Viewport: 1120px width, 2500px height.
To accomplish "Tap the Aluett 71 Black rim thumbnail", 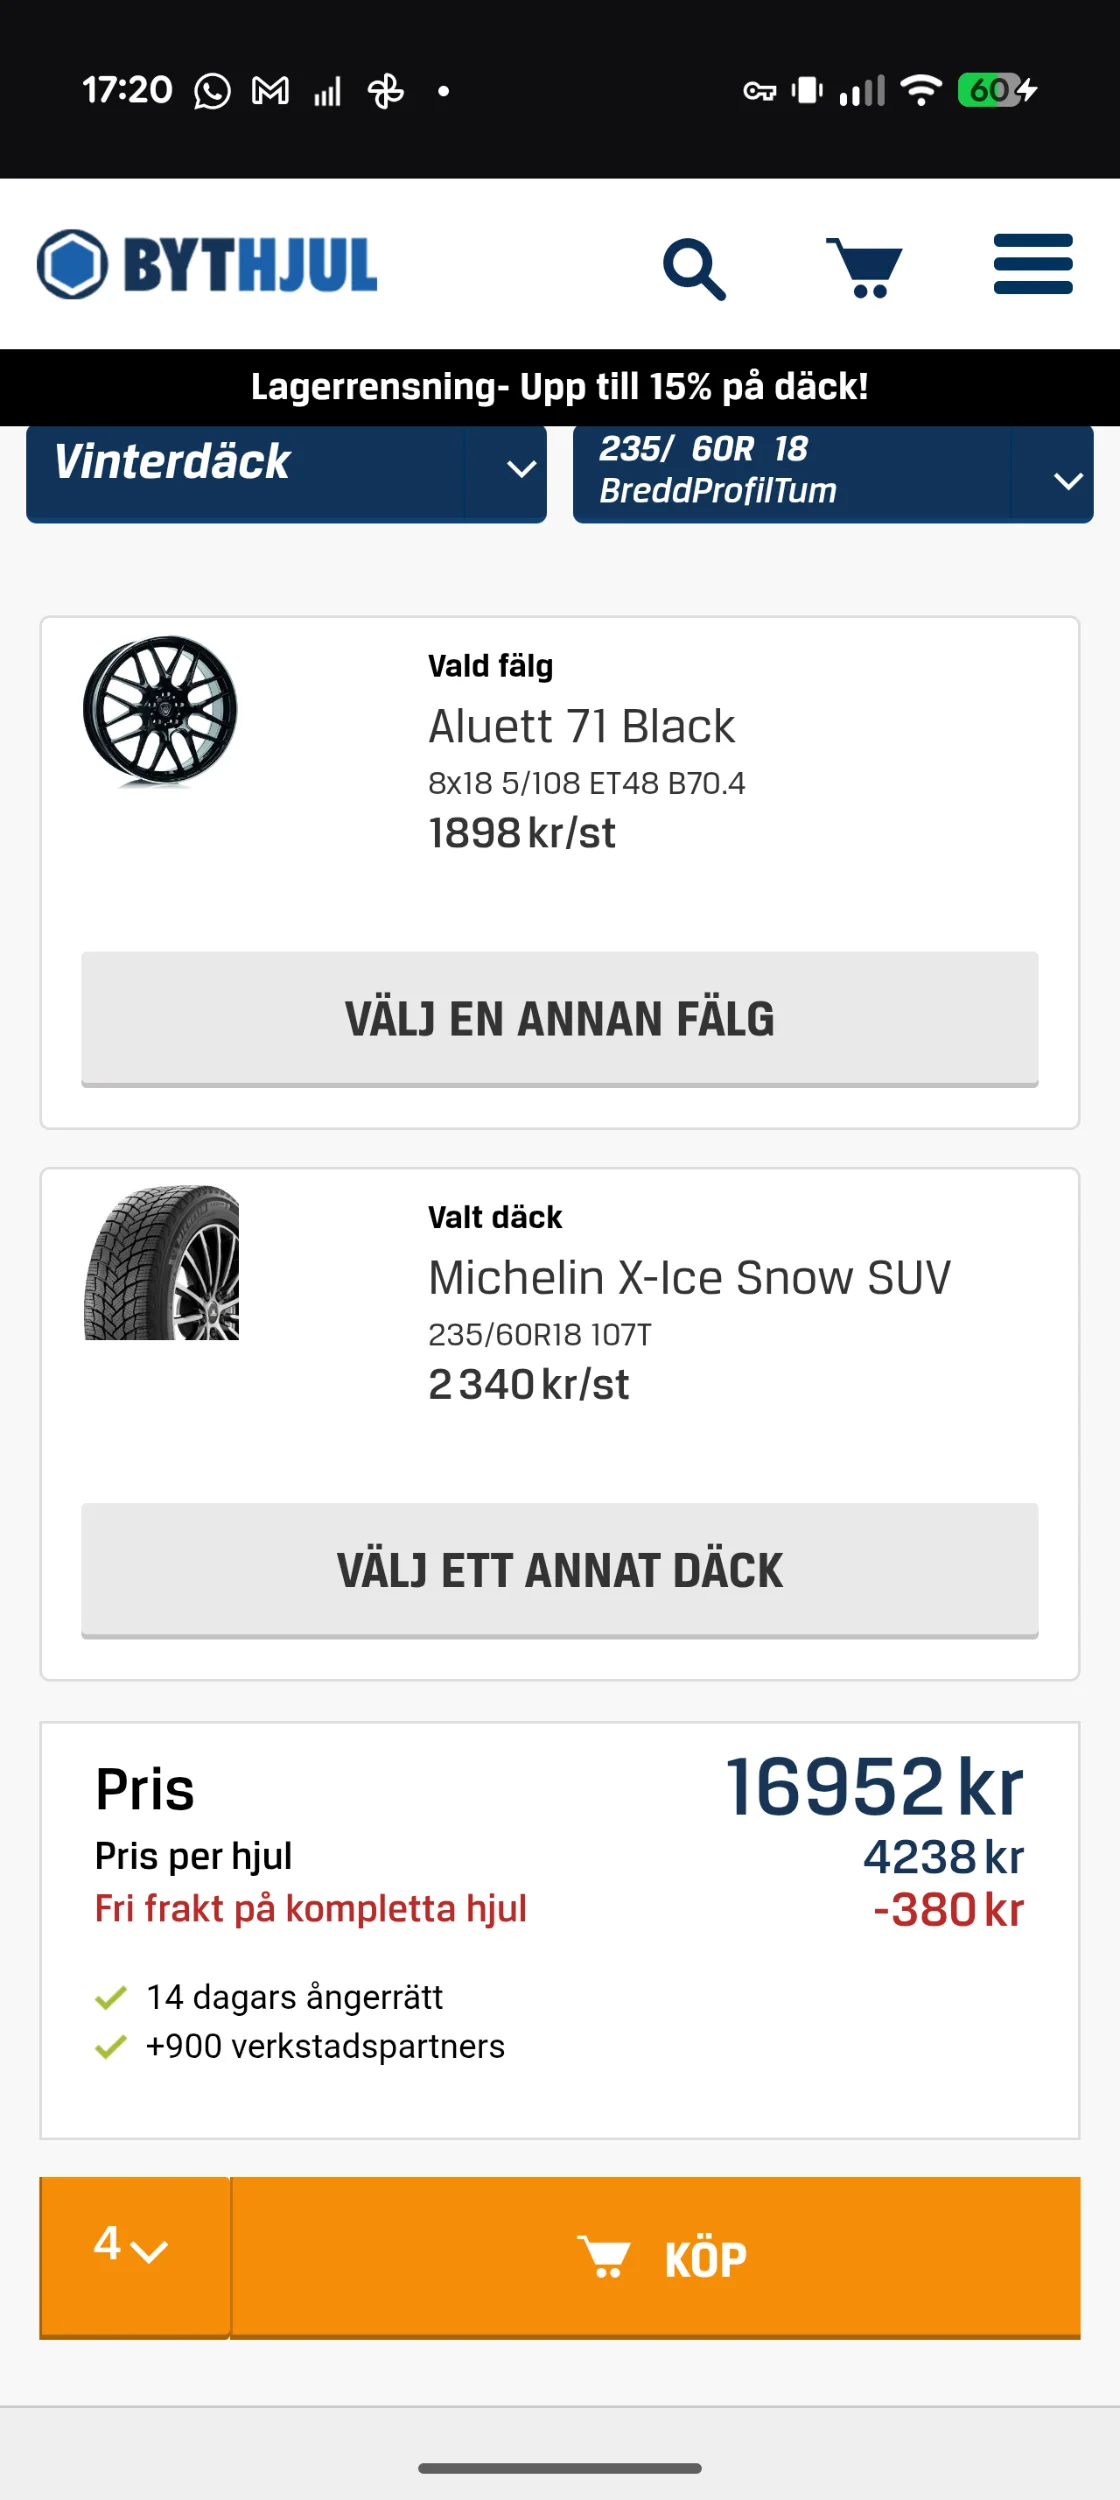I will click(161, 710).
